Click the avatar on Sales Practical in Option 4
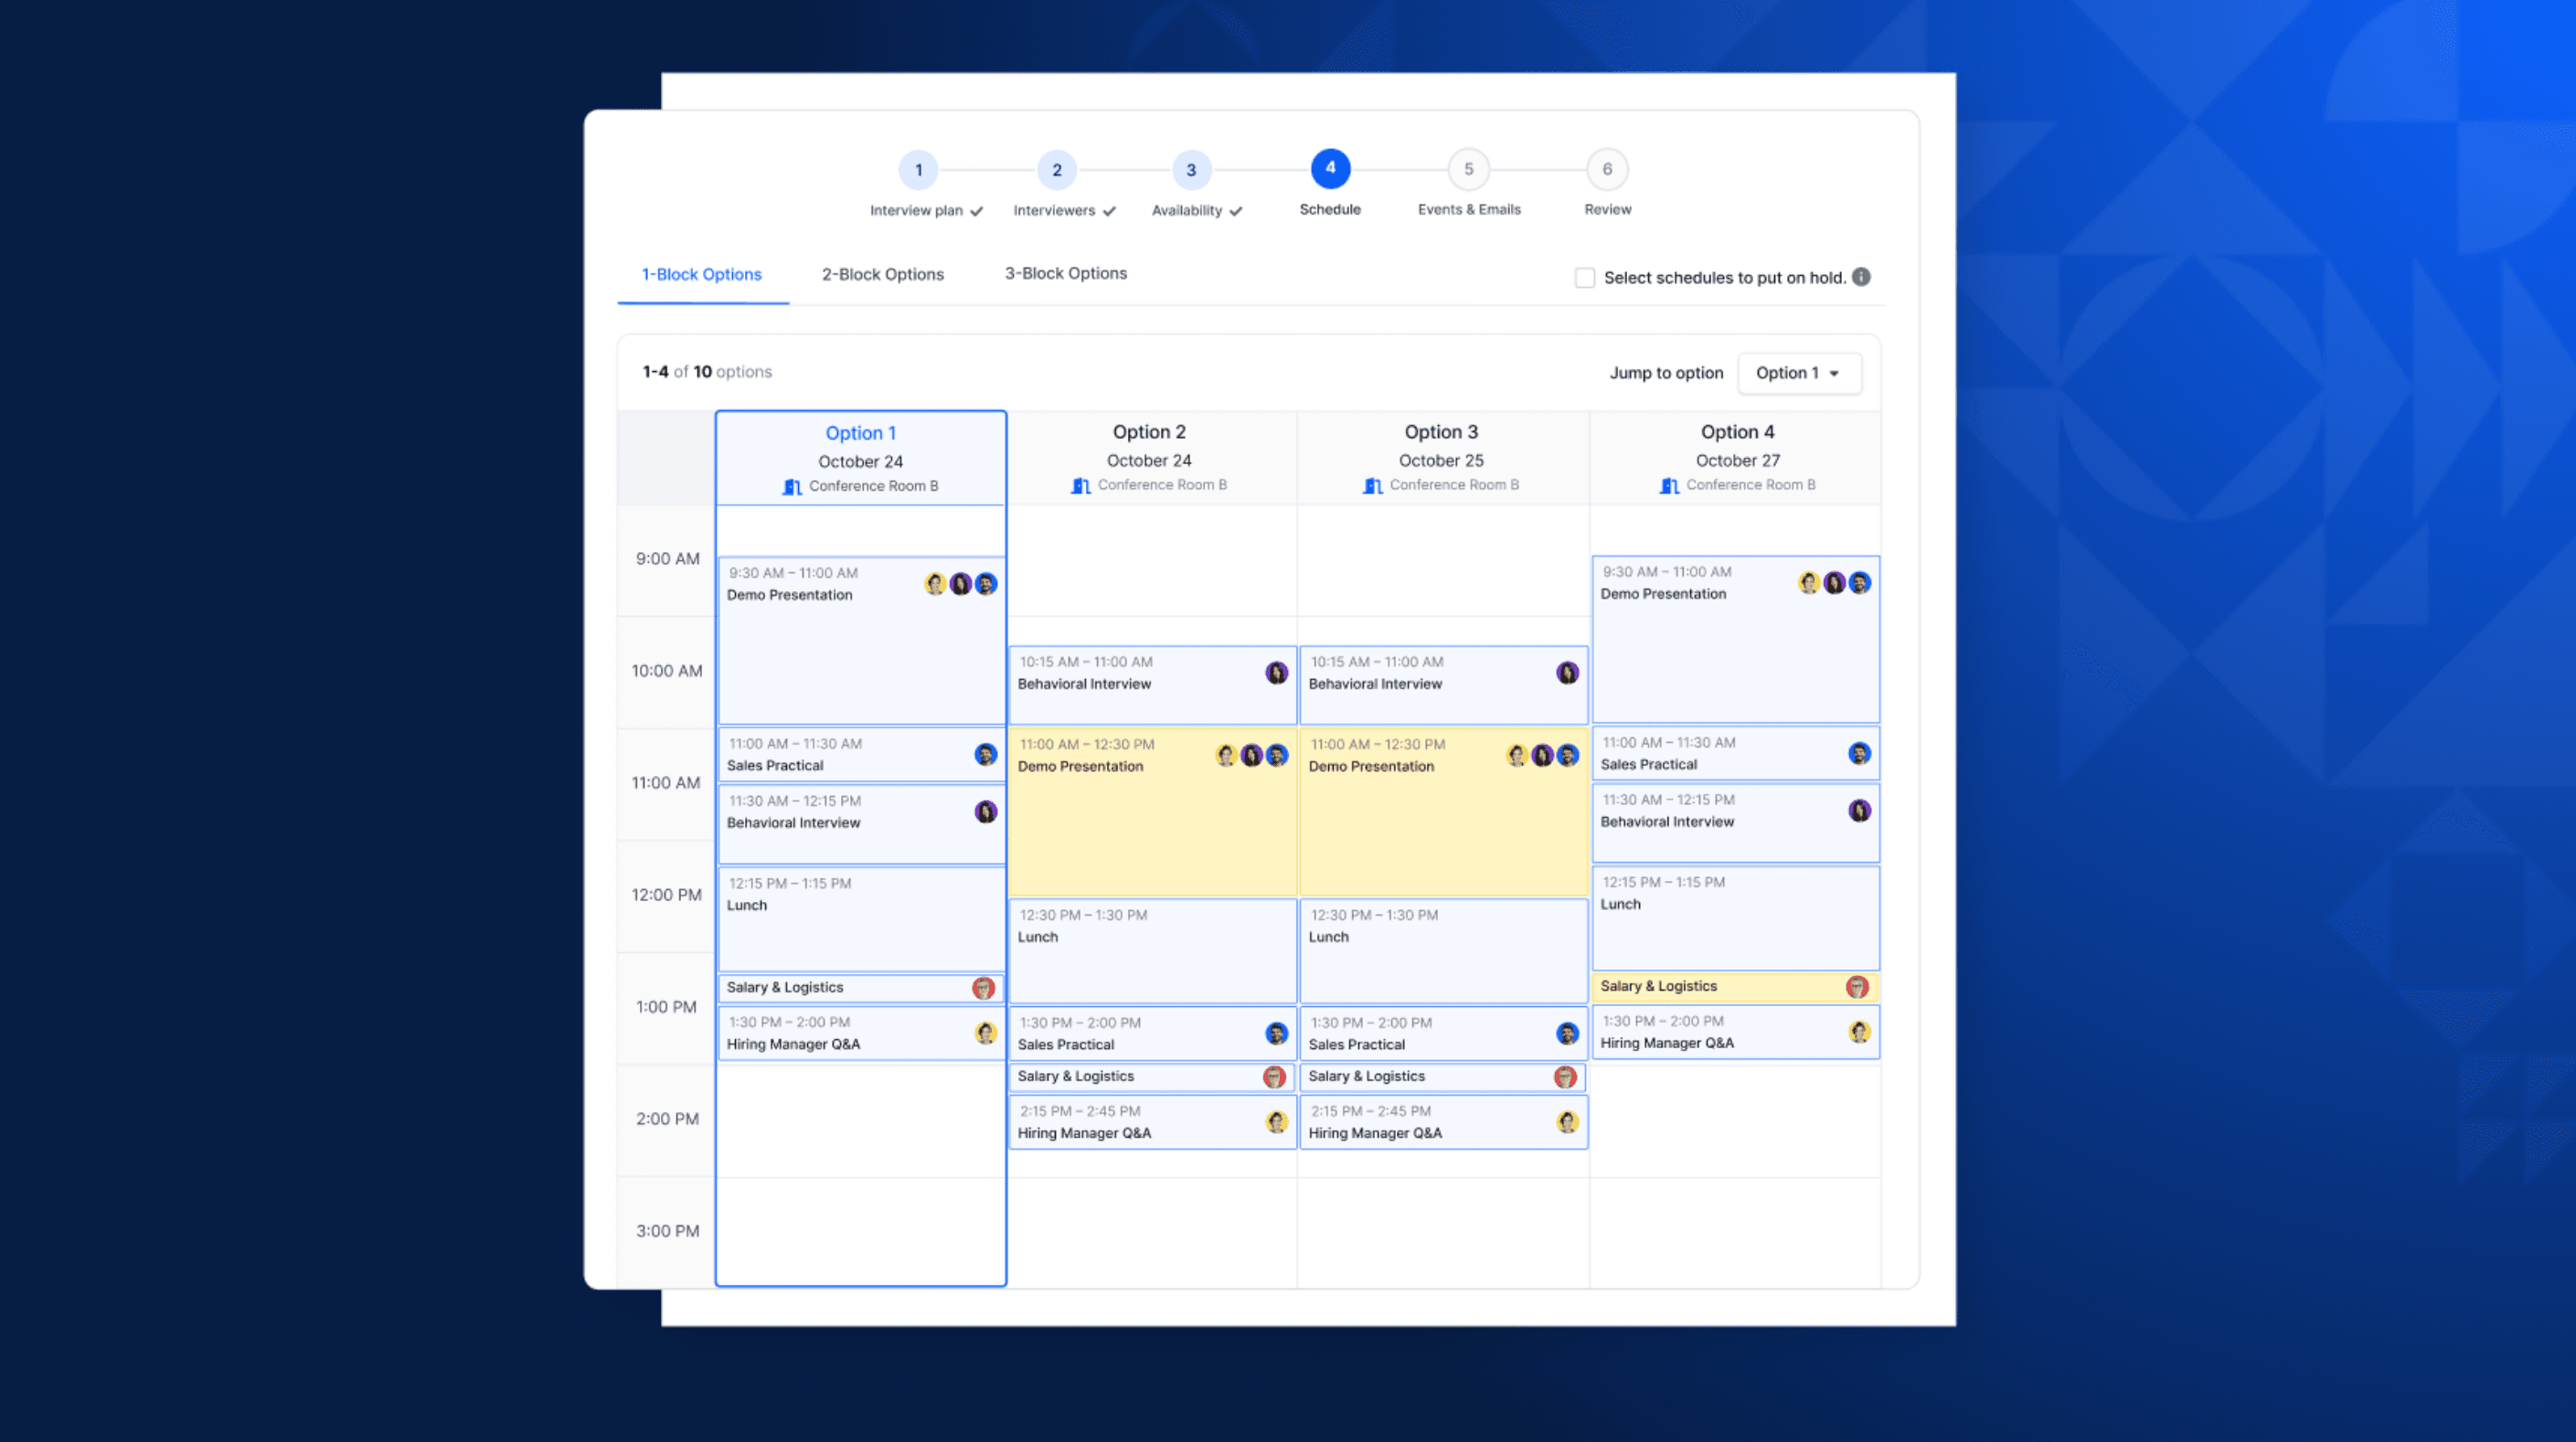The image size is (2576, 1442). pyautogui.click(x=1858, y=753)
